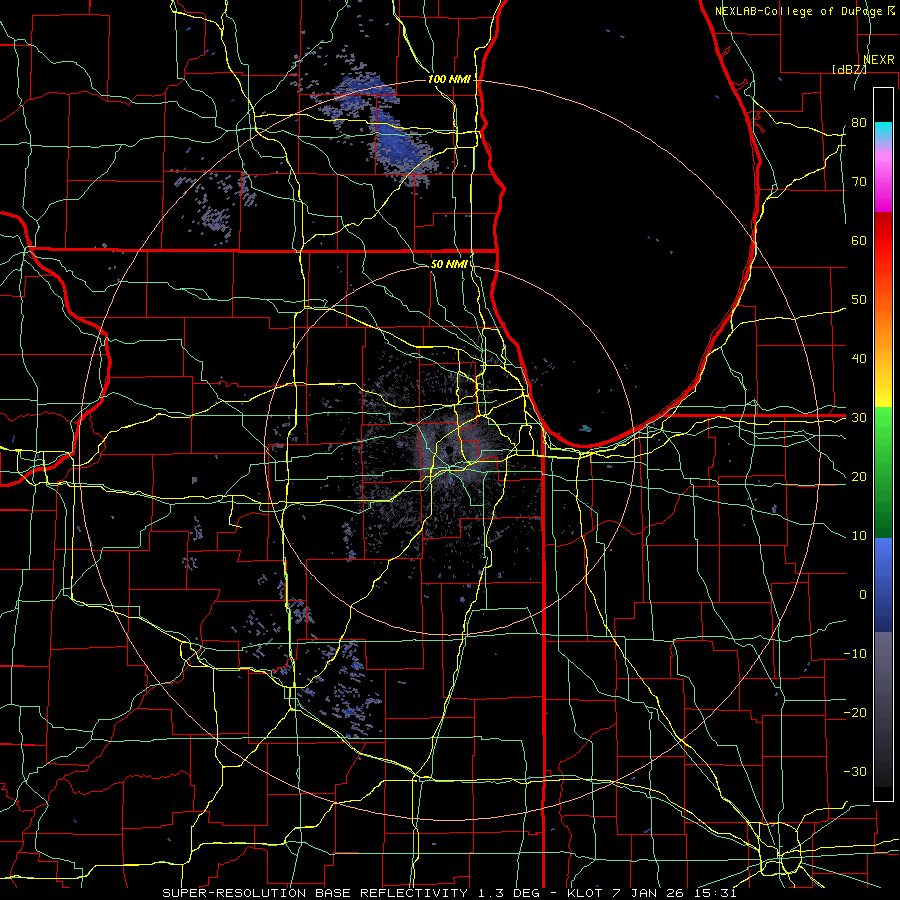Click the 30 value on the dBZ scale
900x900 pixels.
pyautogui.click(x=859, y=418)
